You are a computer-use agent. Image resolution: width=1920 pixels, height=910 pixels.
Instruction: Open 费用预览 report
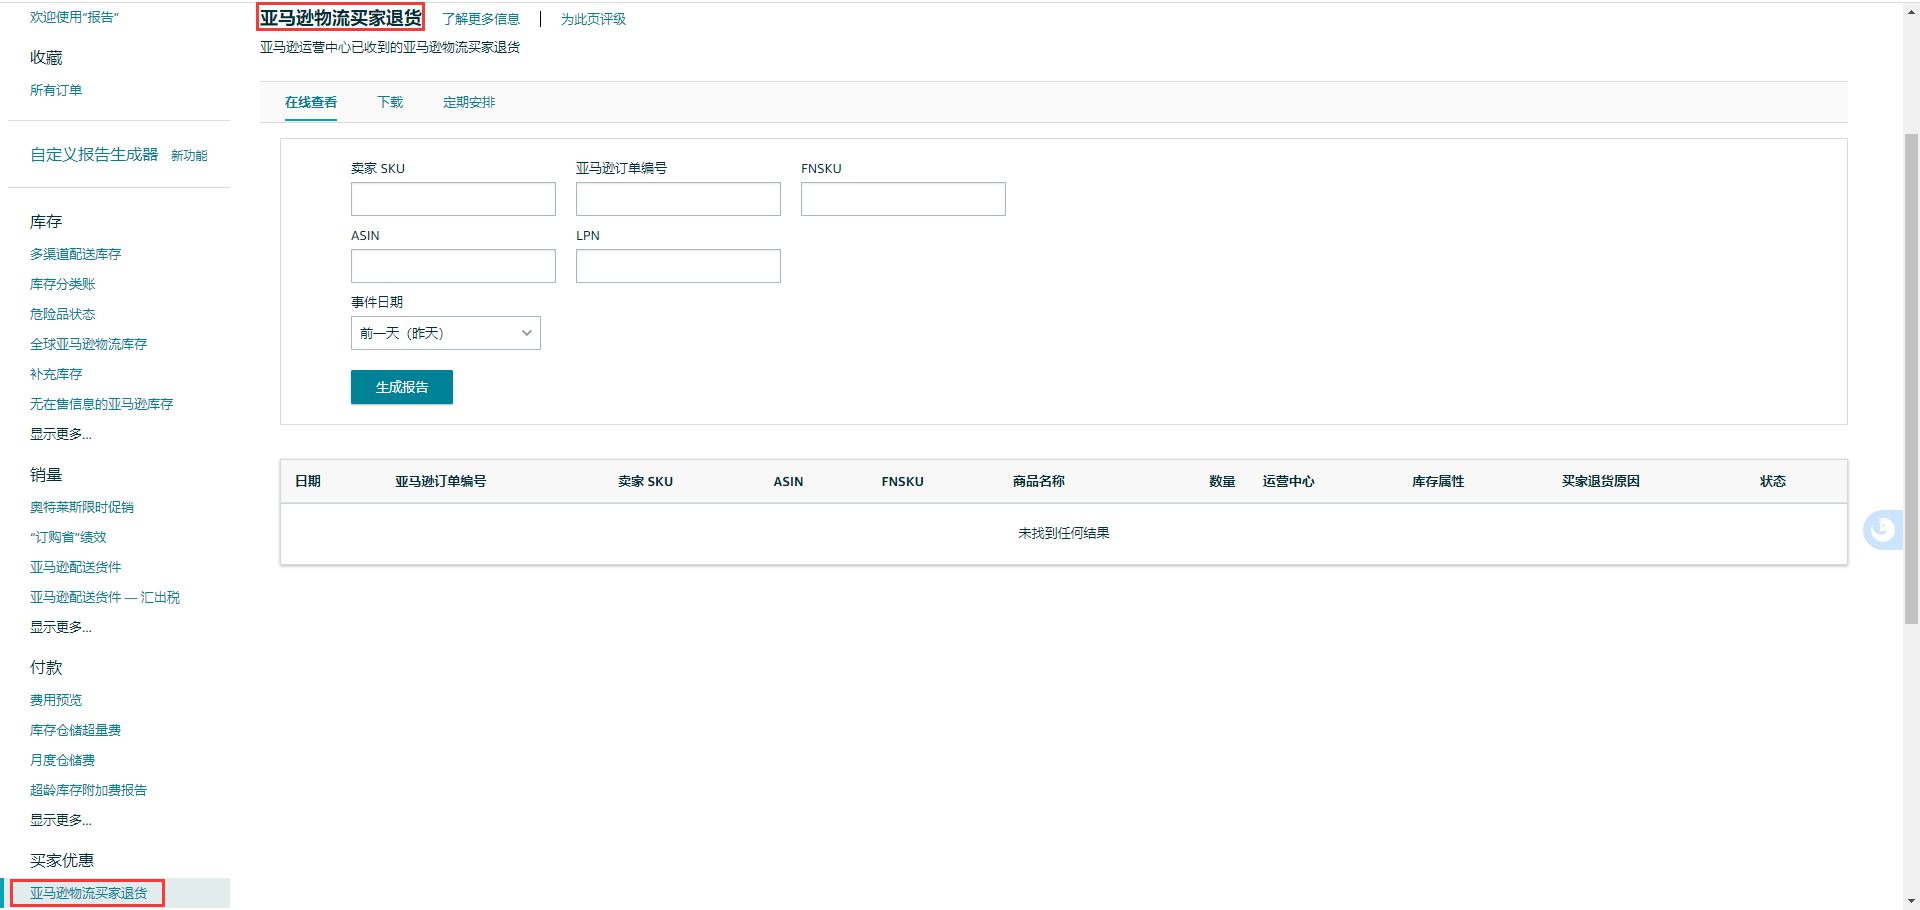[56, 700]
